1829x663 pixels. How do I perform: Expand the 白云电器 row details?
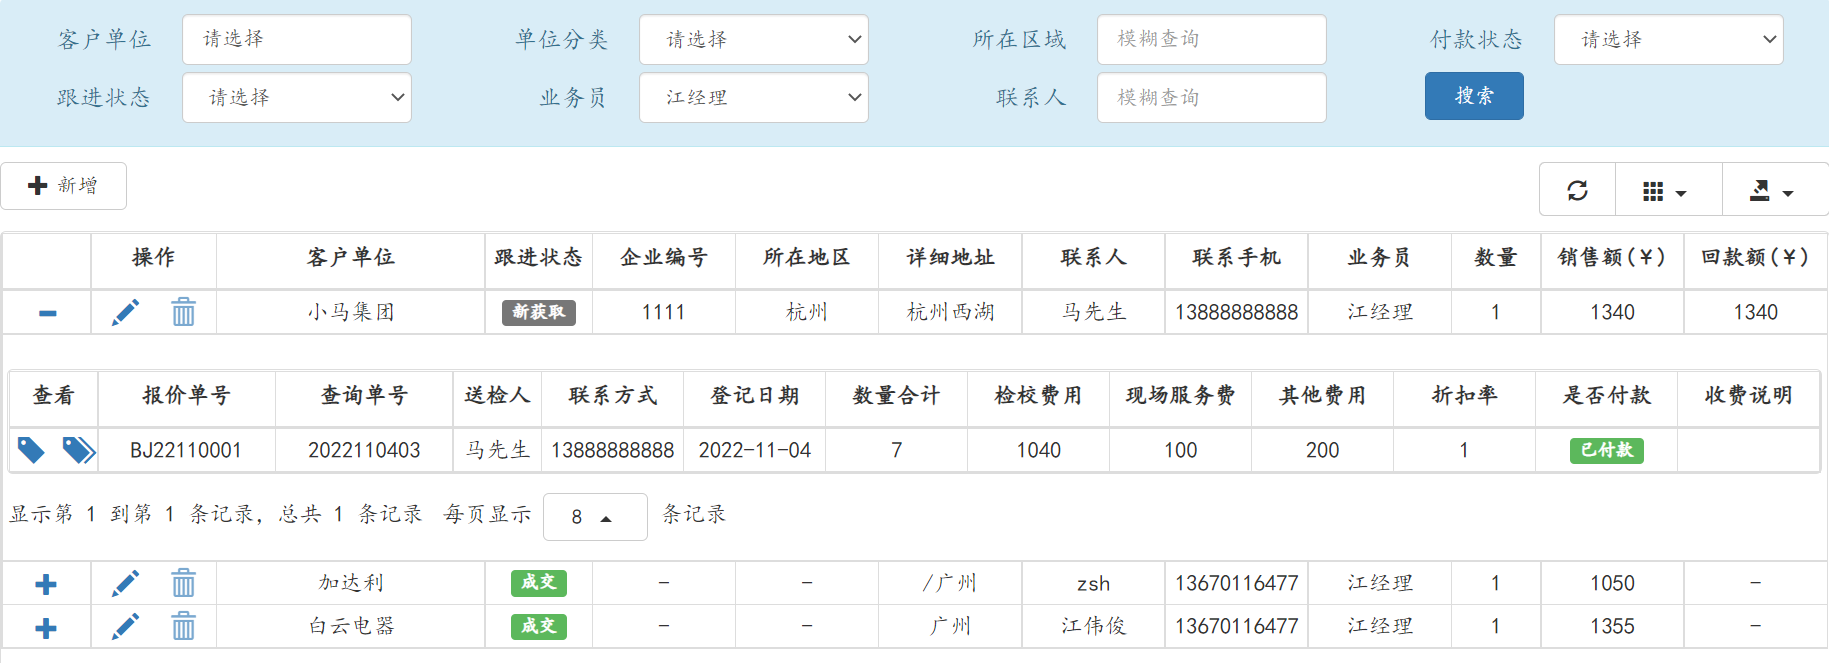46,628
